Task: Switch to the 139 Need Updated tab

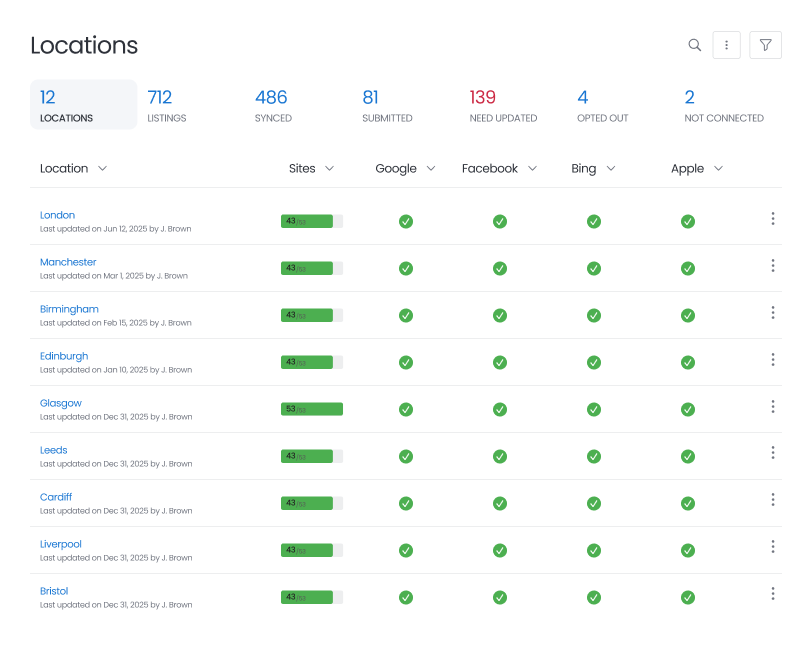Action: coord(503,105)
